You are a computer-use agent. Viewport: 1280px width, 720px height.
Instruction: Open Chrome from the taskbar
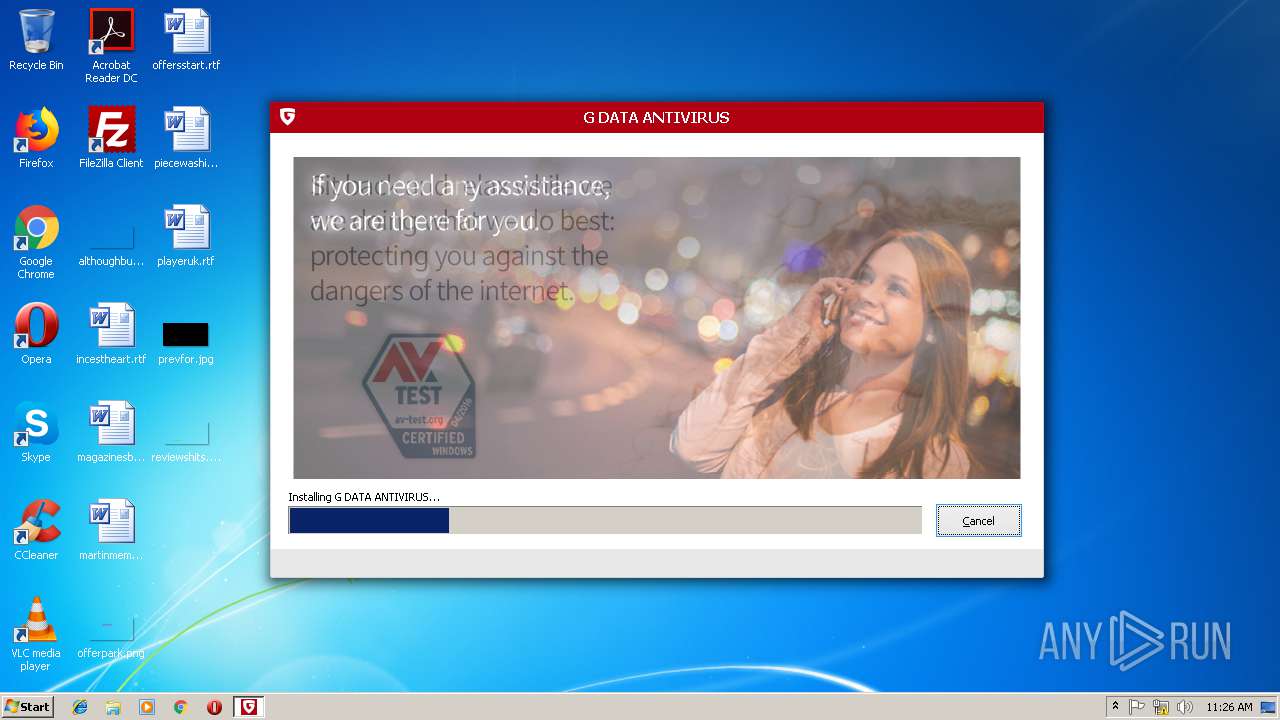[x=180, y=707]
